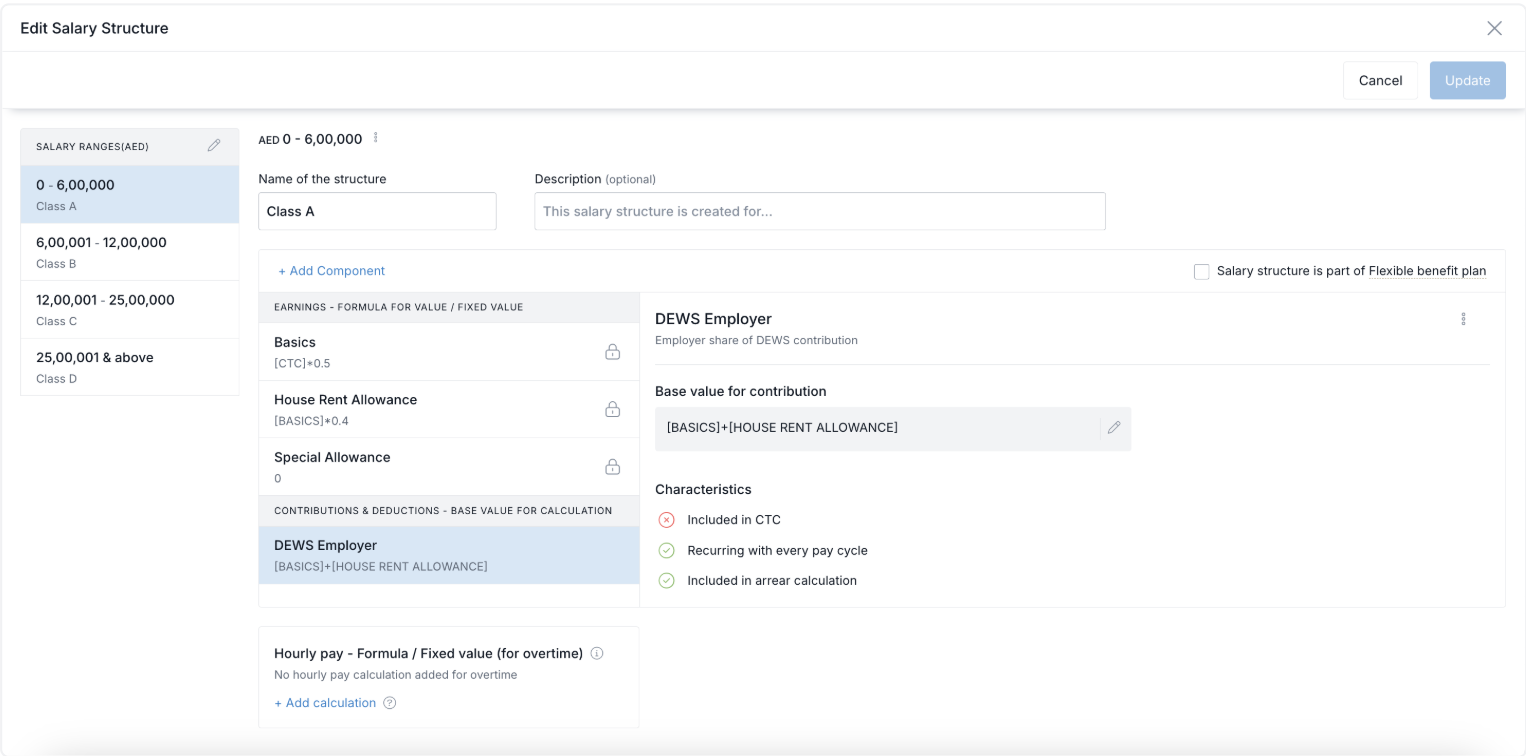Enable Flexible benefit plan checkbox
This screenshot has width=1526, height=756.
[x=1202, y=272]
